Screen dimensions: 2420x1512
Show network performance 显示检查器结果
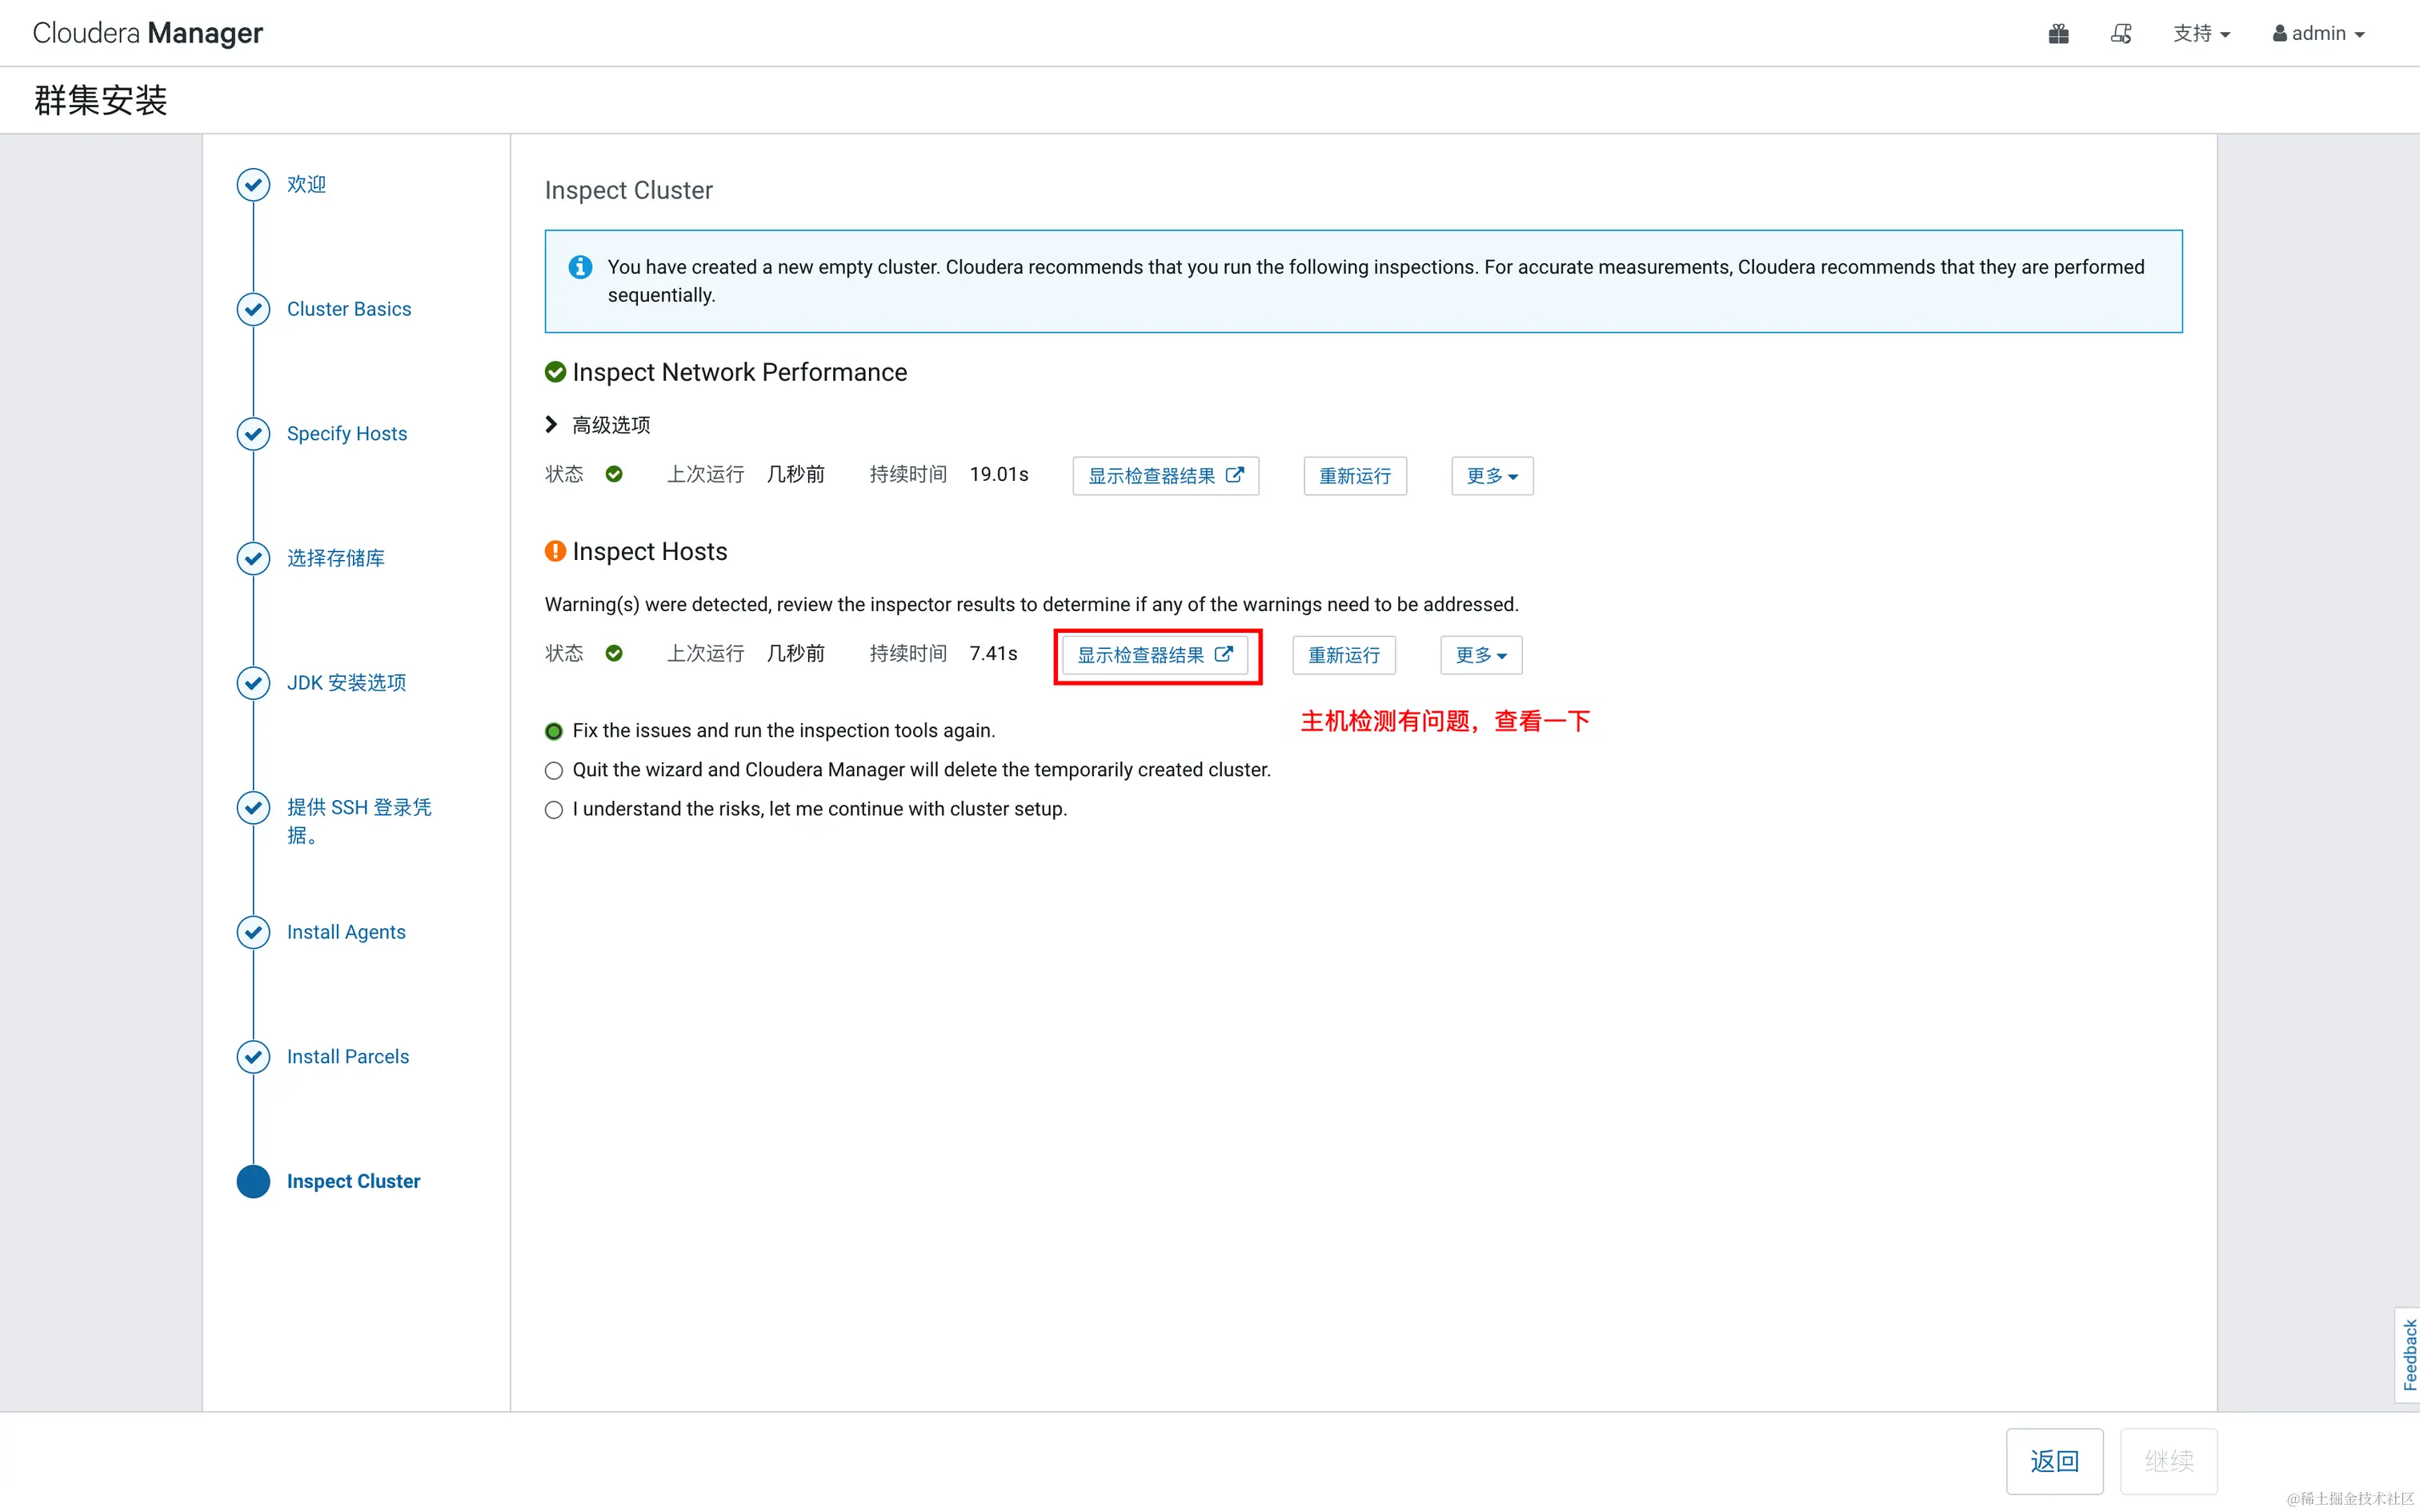1165,476
